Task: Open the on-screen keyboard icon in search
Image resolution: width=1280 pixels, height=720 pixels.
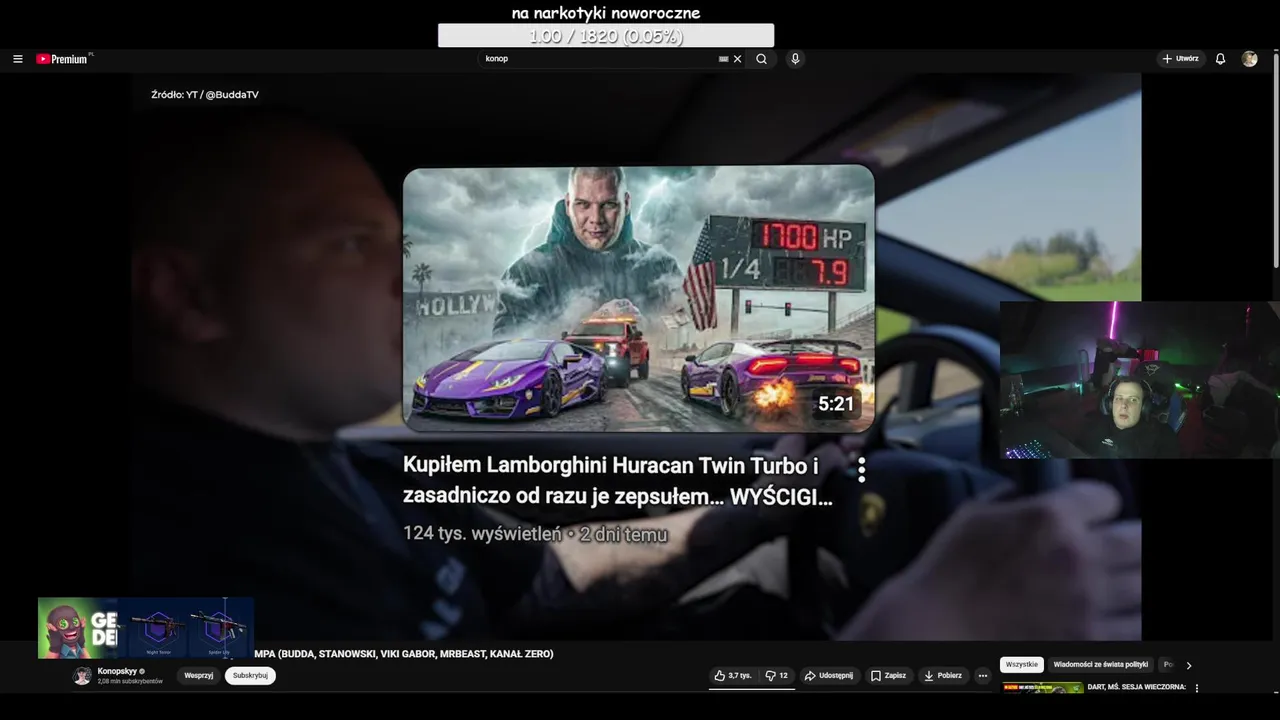Action: click(x=724, y=59)
